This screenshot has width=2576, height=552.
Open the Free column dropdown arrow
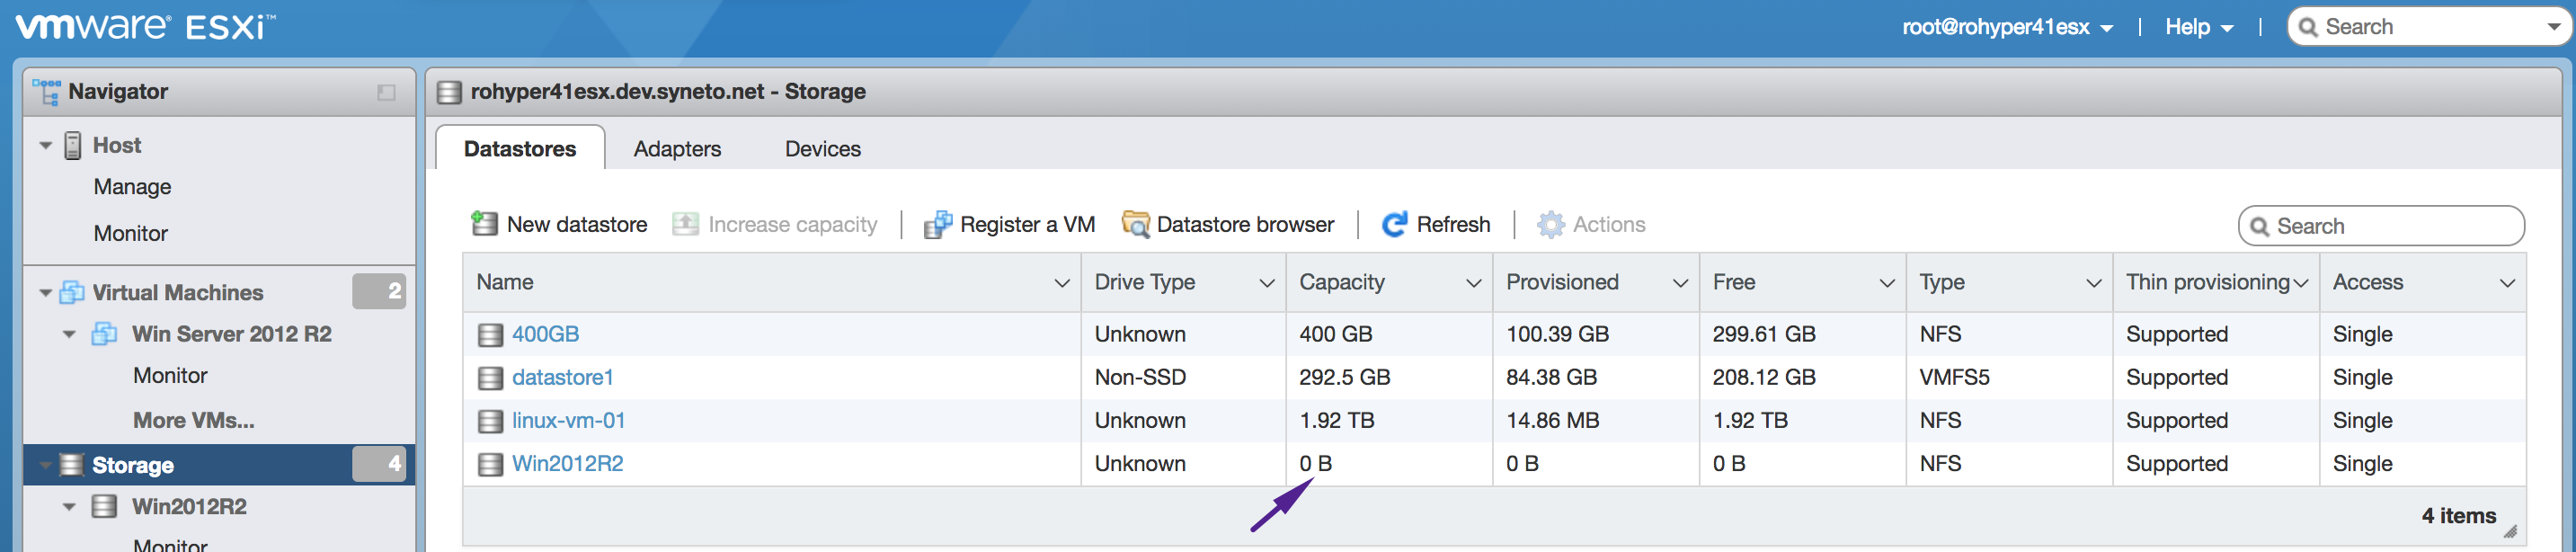point(1887,283)
